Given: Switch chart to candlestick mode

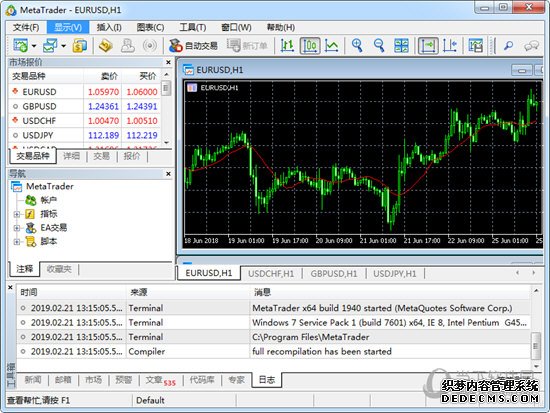Looking at the screenshot, I should (x=310, y=46).
